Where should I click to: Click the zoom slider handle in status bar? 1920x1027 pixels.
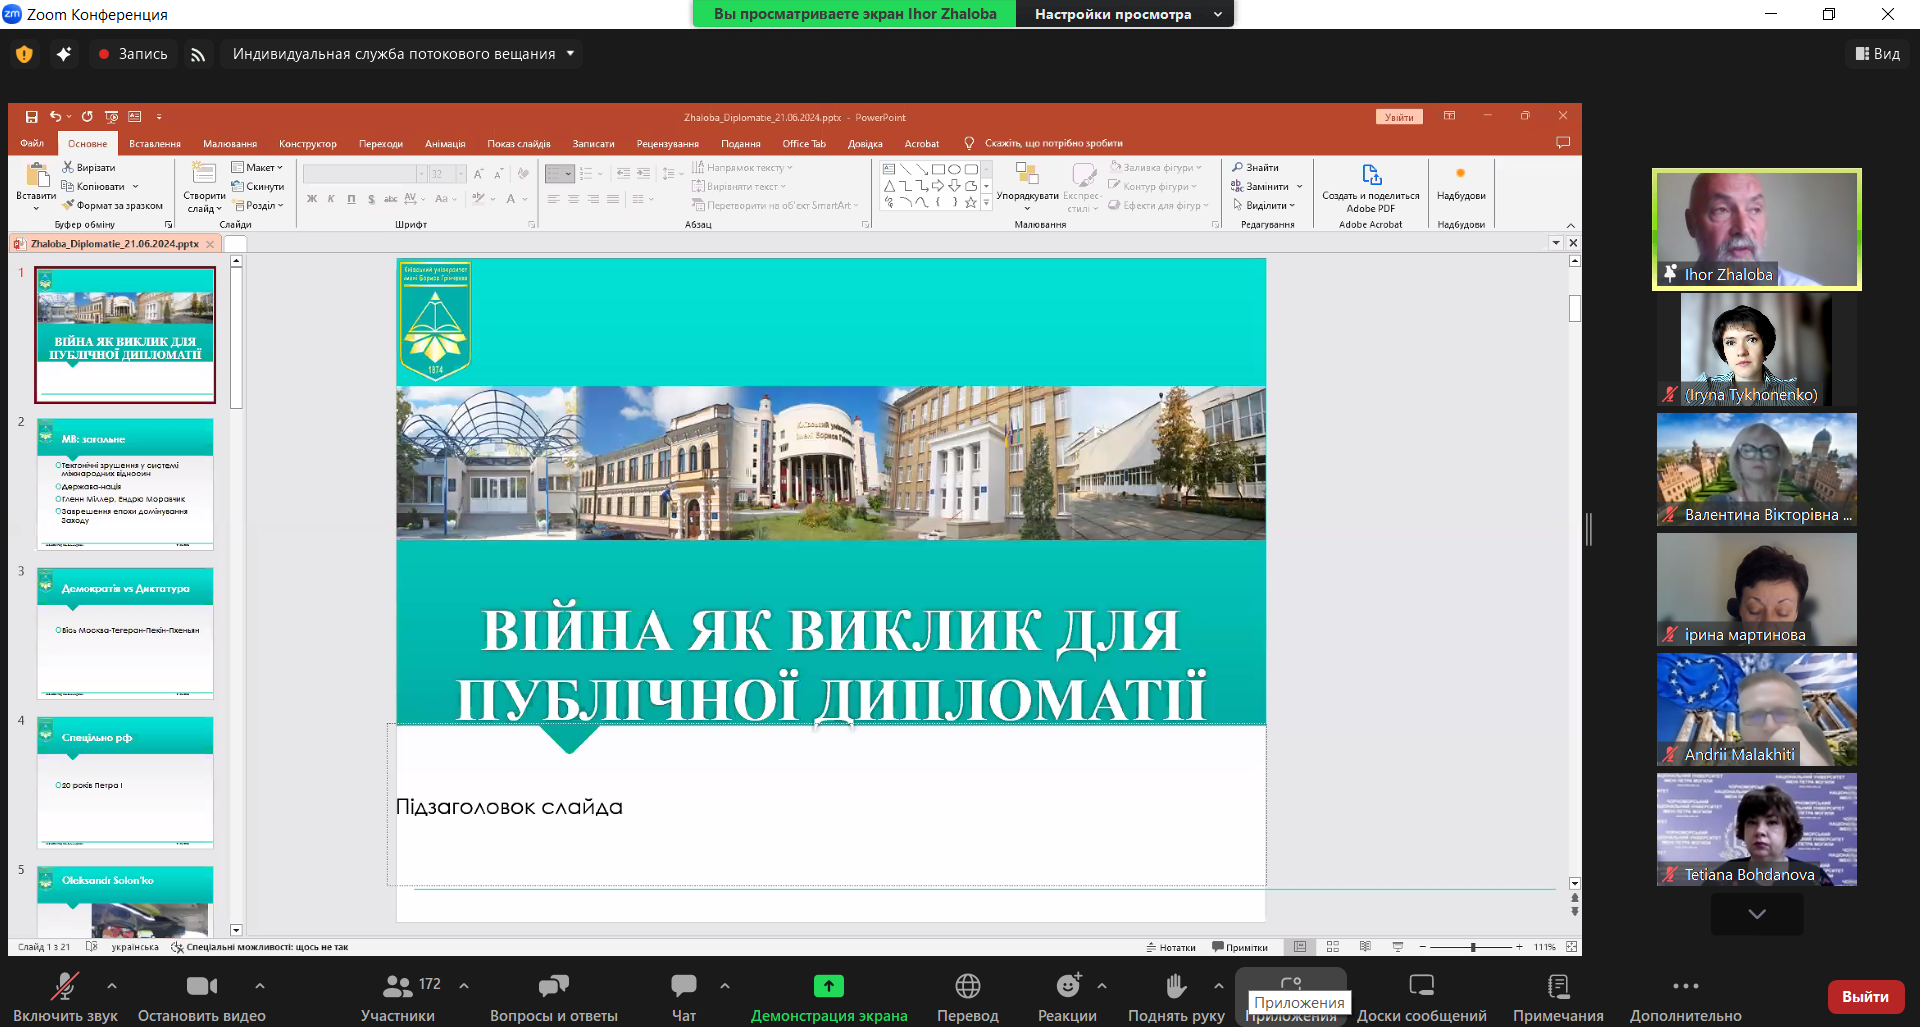(x=1473, y=946)
